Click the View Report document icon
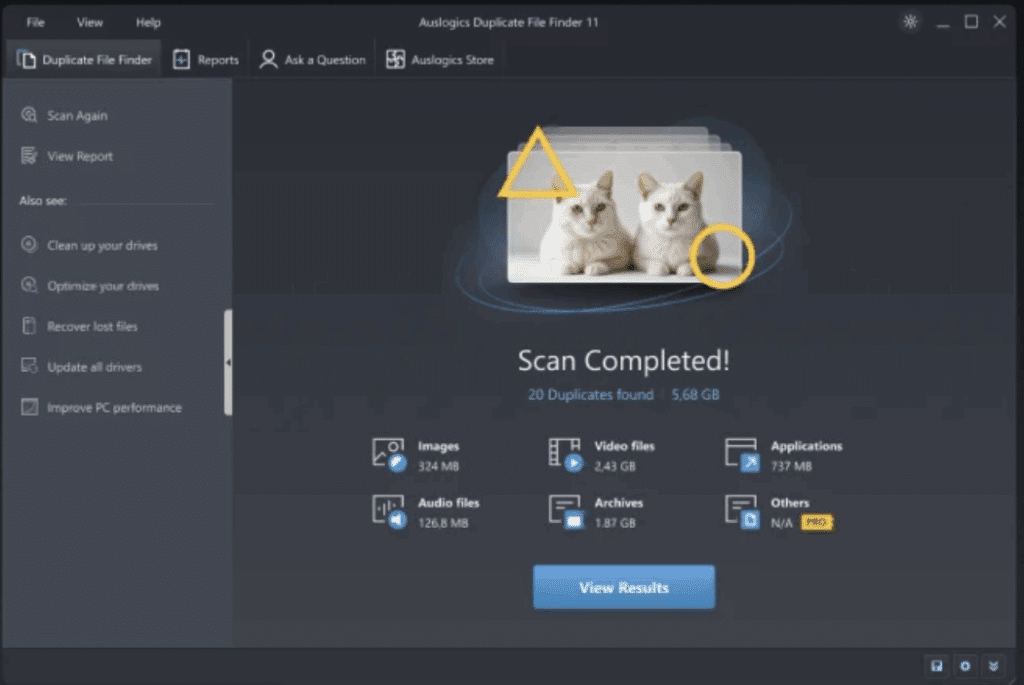1024x685 pixels. coord(29,155)
